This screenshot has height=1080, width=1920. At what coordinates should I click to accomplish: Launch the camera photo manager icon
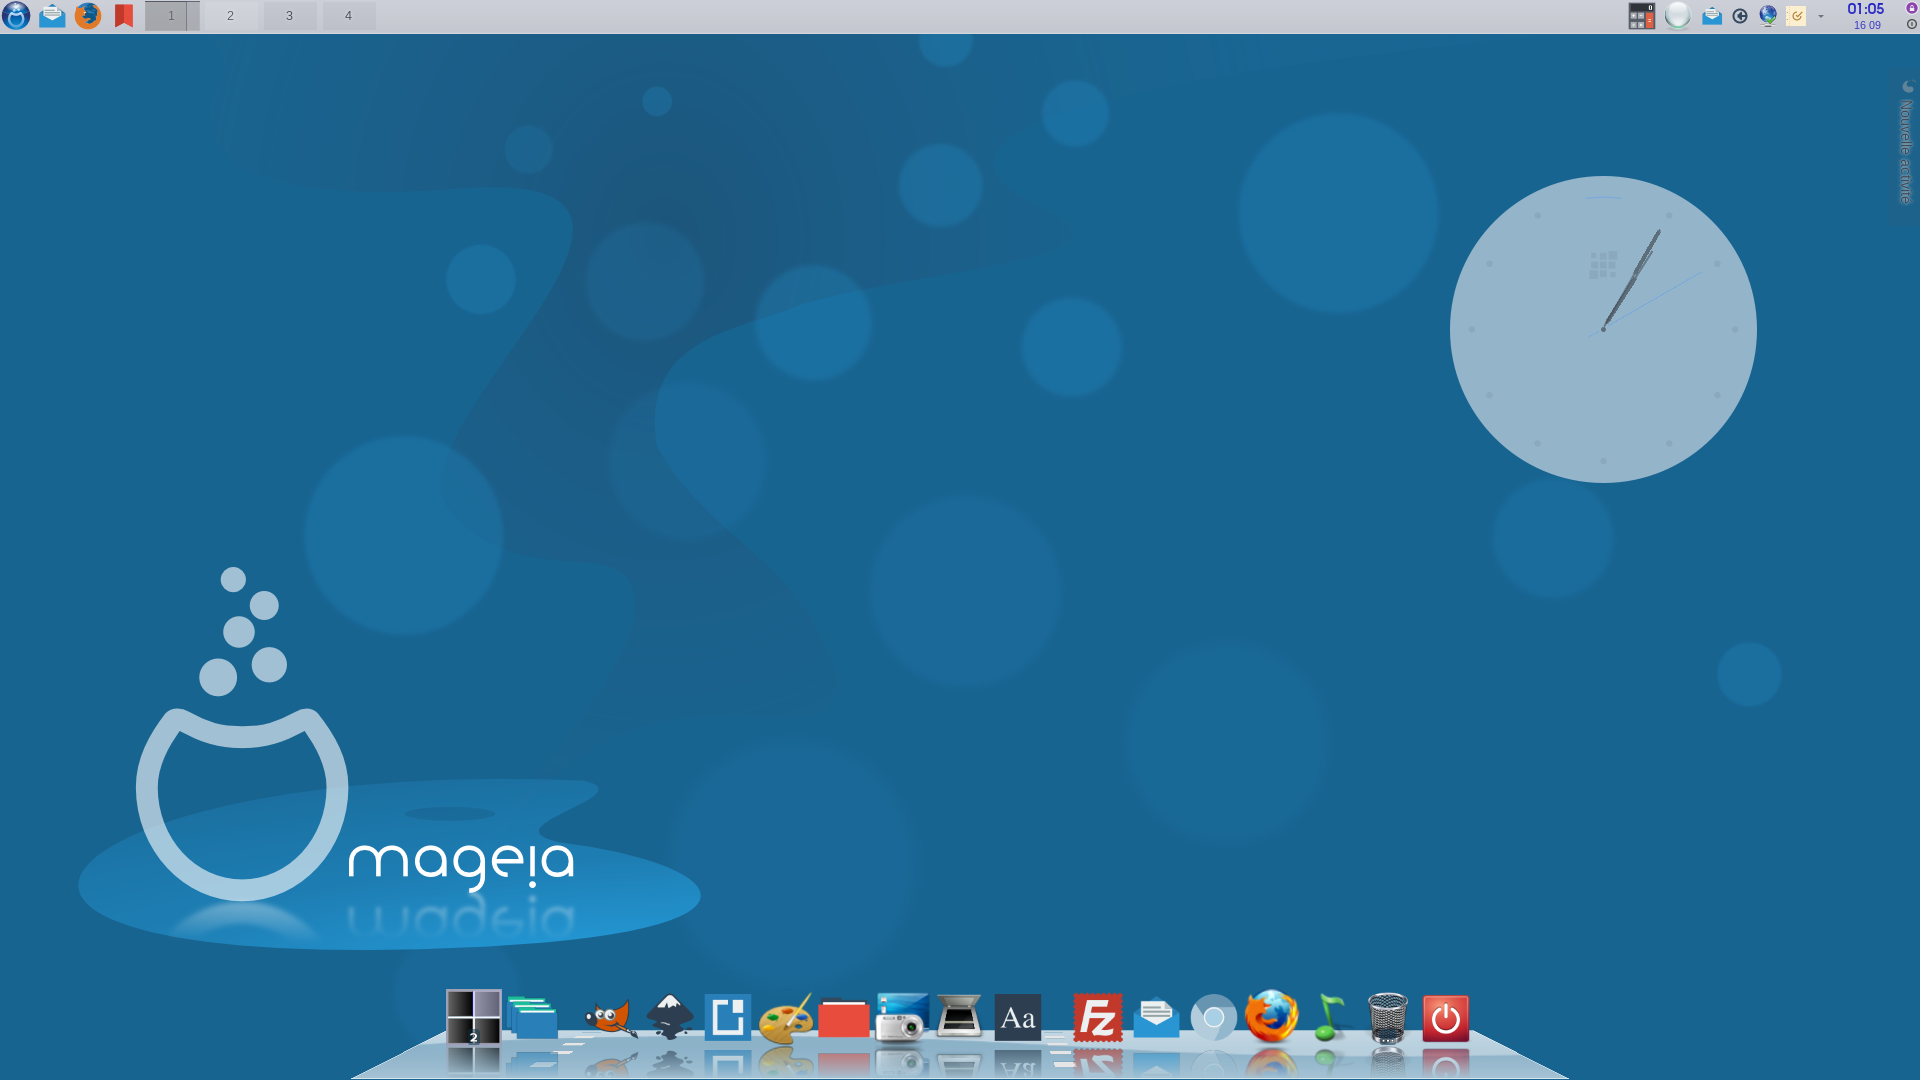902,1018
